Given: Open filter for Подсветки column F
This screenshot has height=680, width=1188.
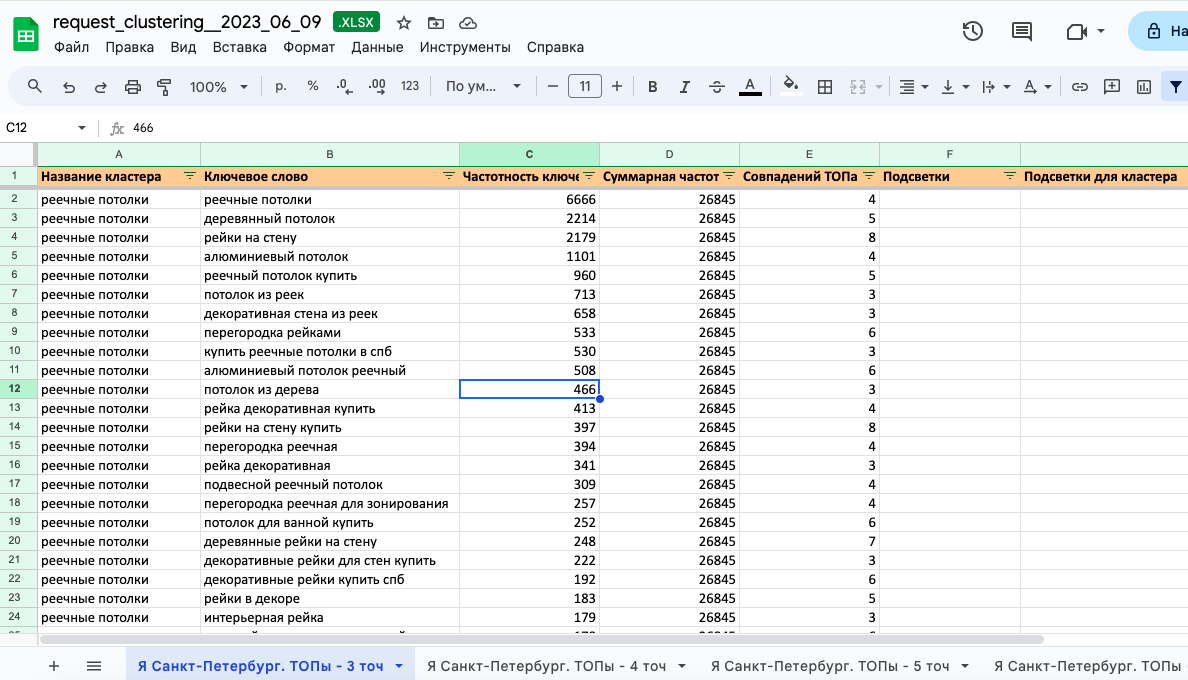Looking at the screenshot, I should (1009, 176).
